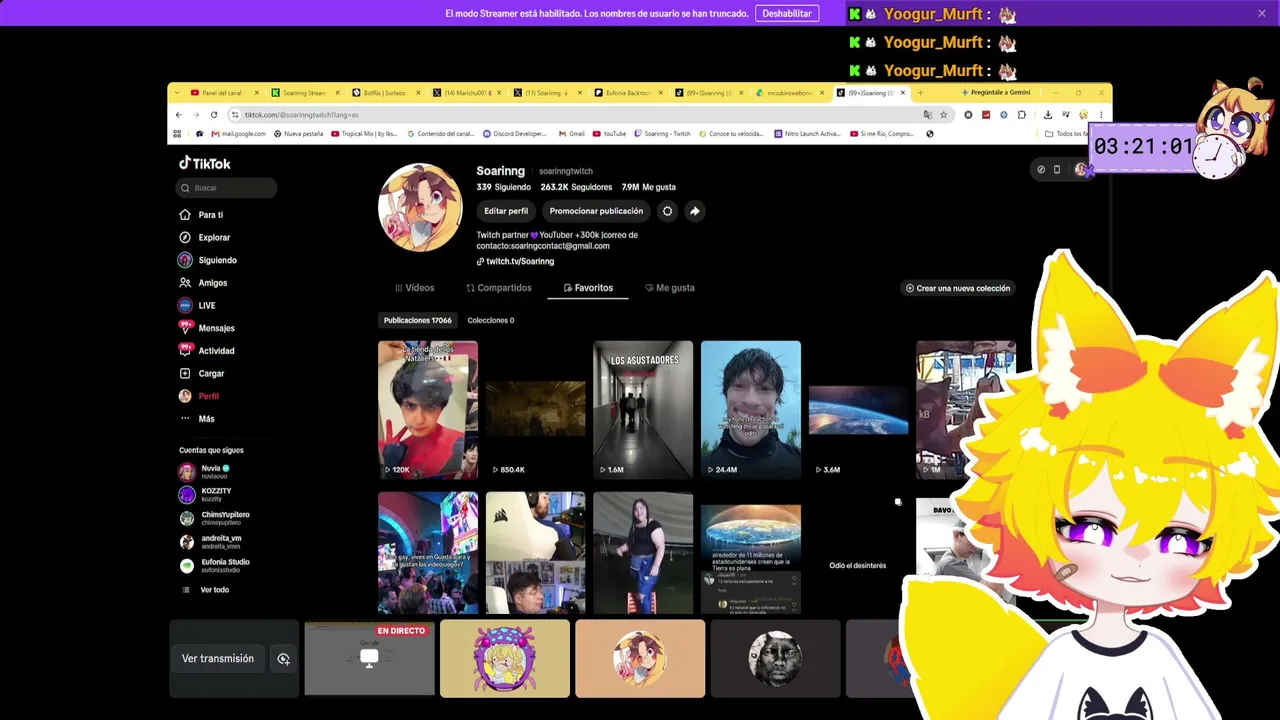Open the 3.6M views Earth video
1280x720 pixels.
click(858, 410)
